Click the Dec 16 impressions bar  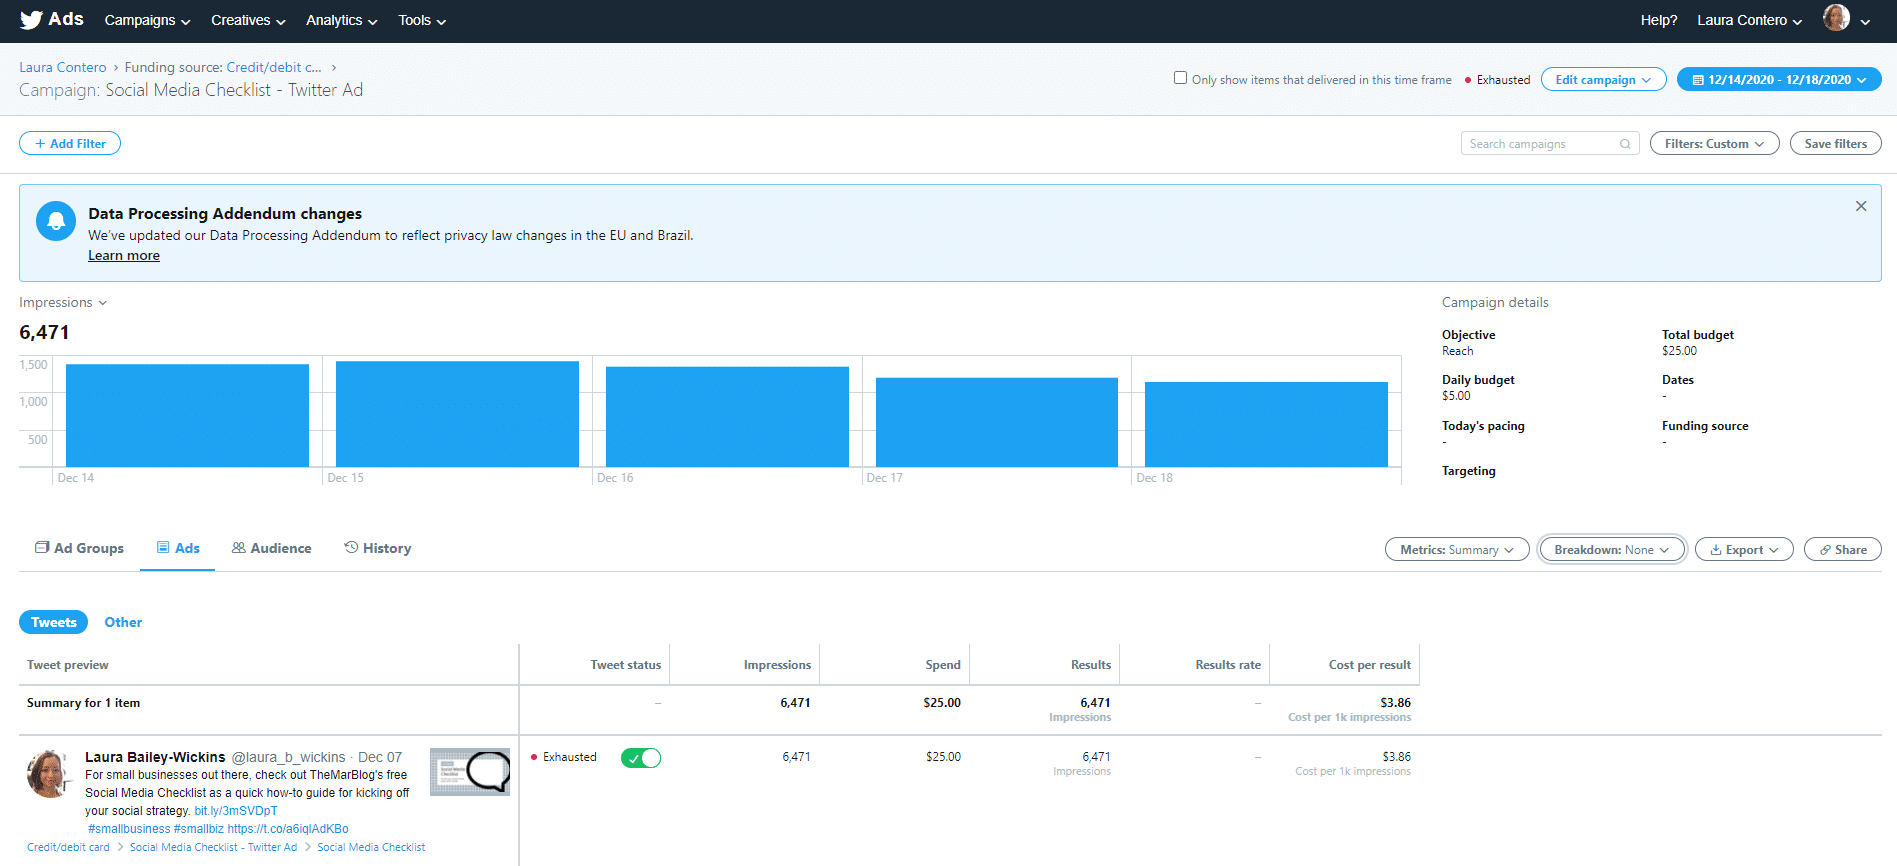727,417
